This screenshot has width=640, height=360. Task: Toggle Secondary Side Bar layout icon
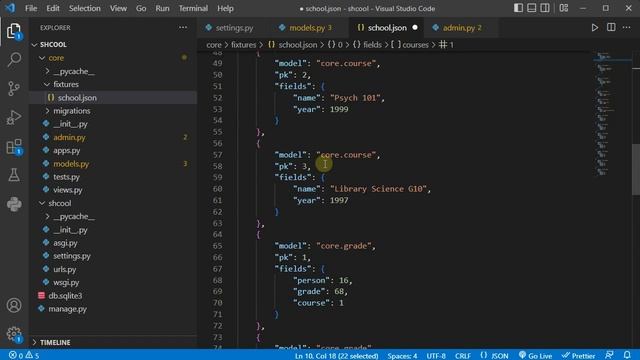(x=544, y=8)
